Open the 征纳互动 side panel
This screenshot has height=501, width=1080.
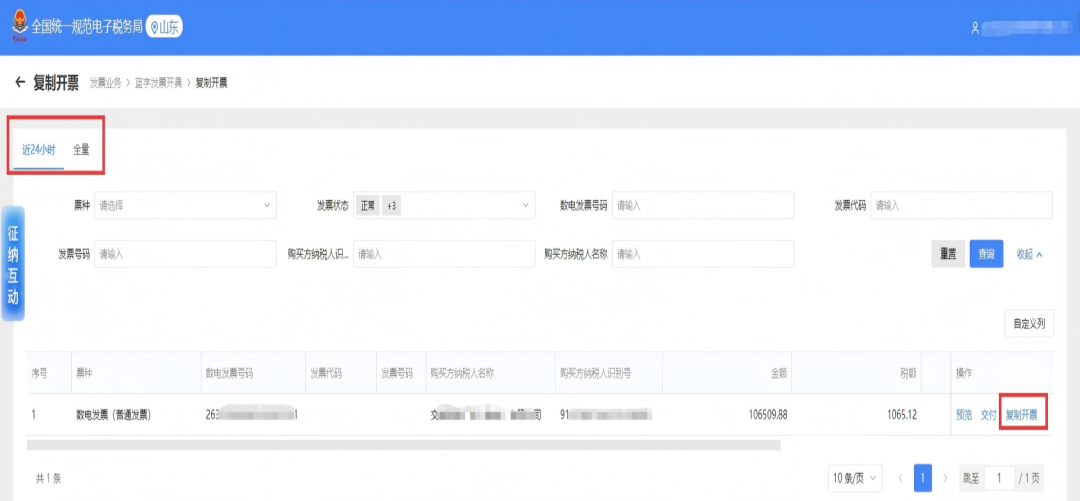[x=13, y=263]
